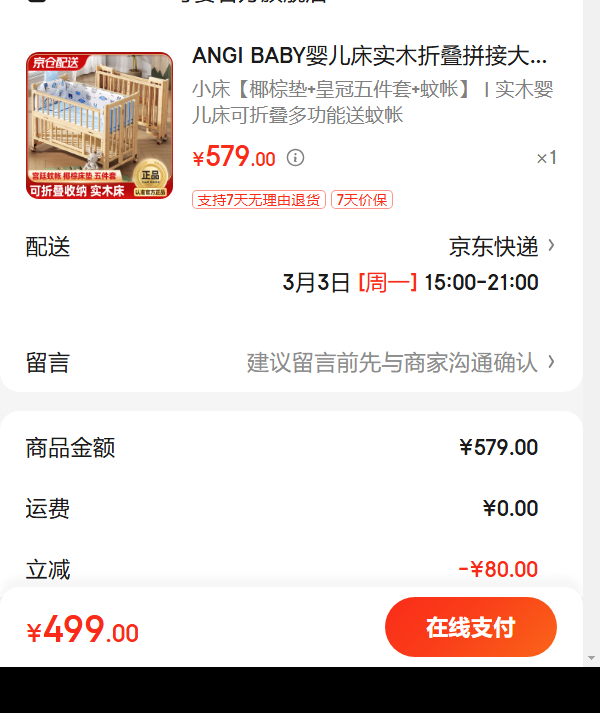Click the 配送 delivery row label
The width and height of the screenshot is (600, 713).
pyautogui.click(x=48, y=247)
